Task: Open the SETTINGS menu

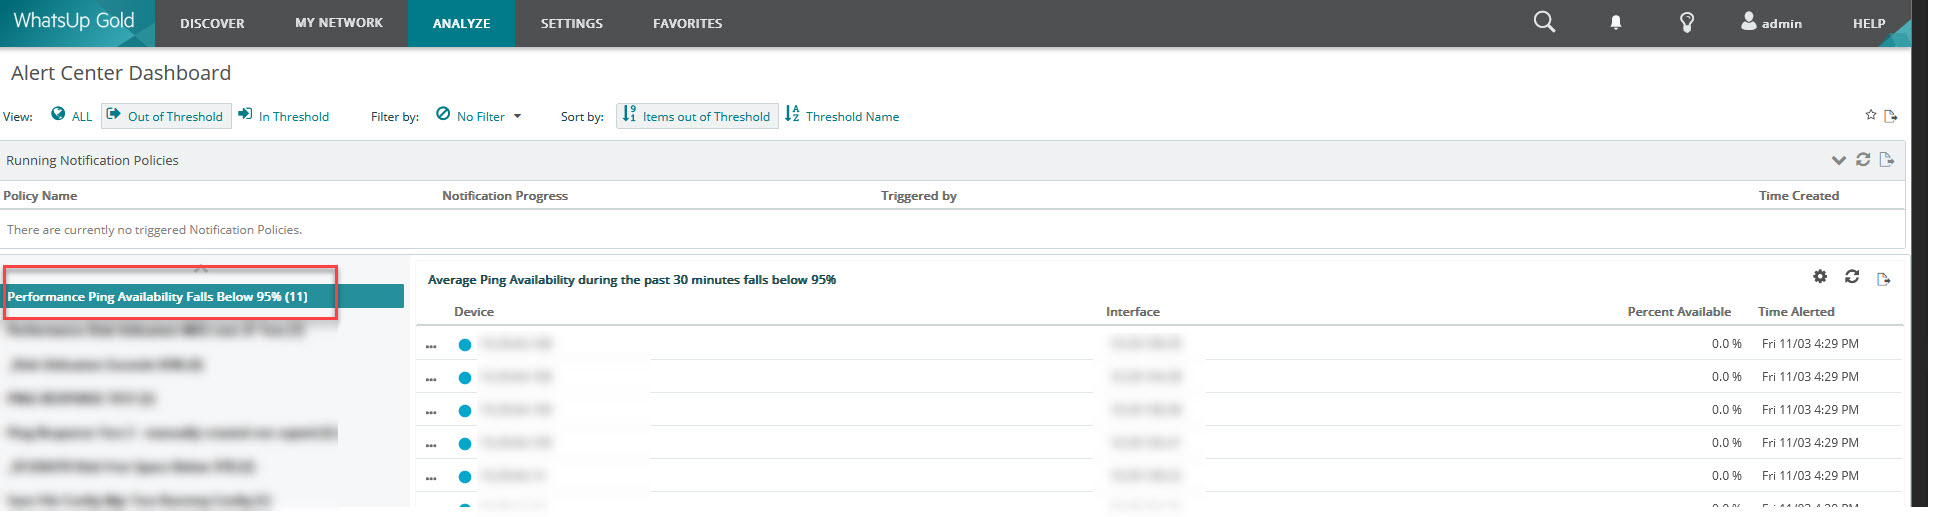Action: pyautogui.click(x=571, y=23)
